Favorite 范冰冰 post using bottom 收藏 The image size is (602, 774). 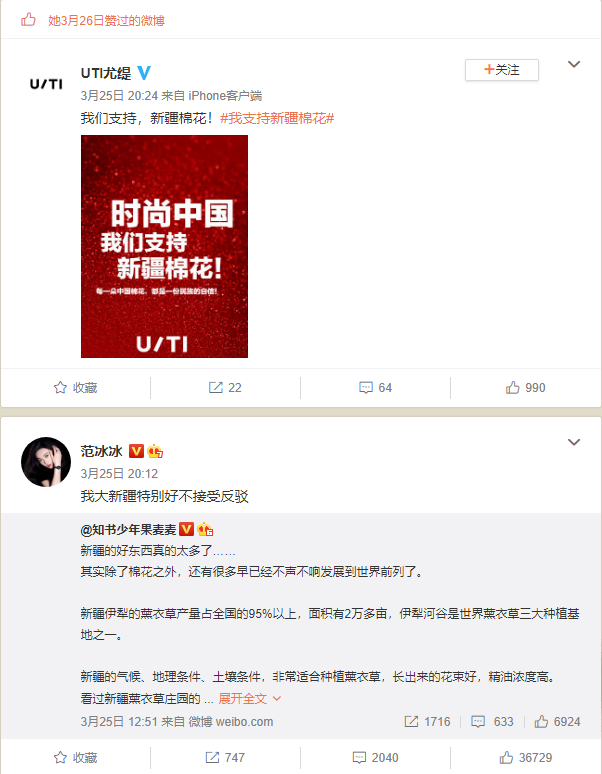pos(75,757)
